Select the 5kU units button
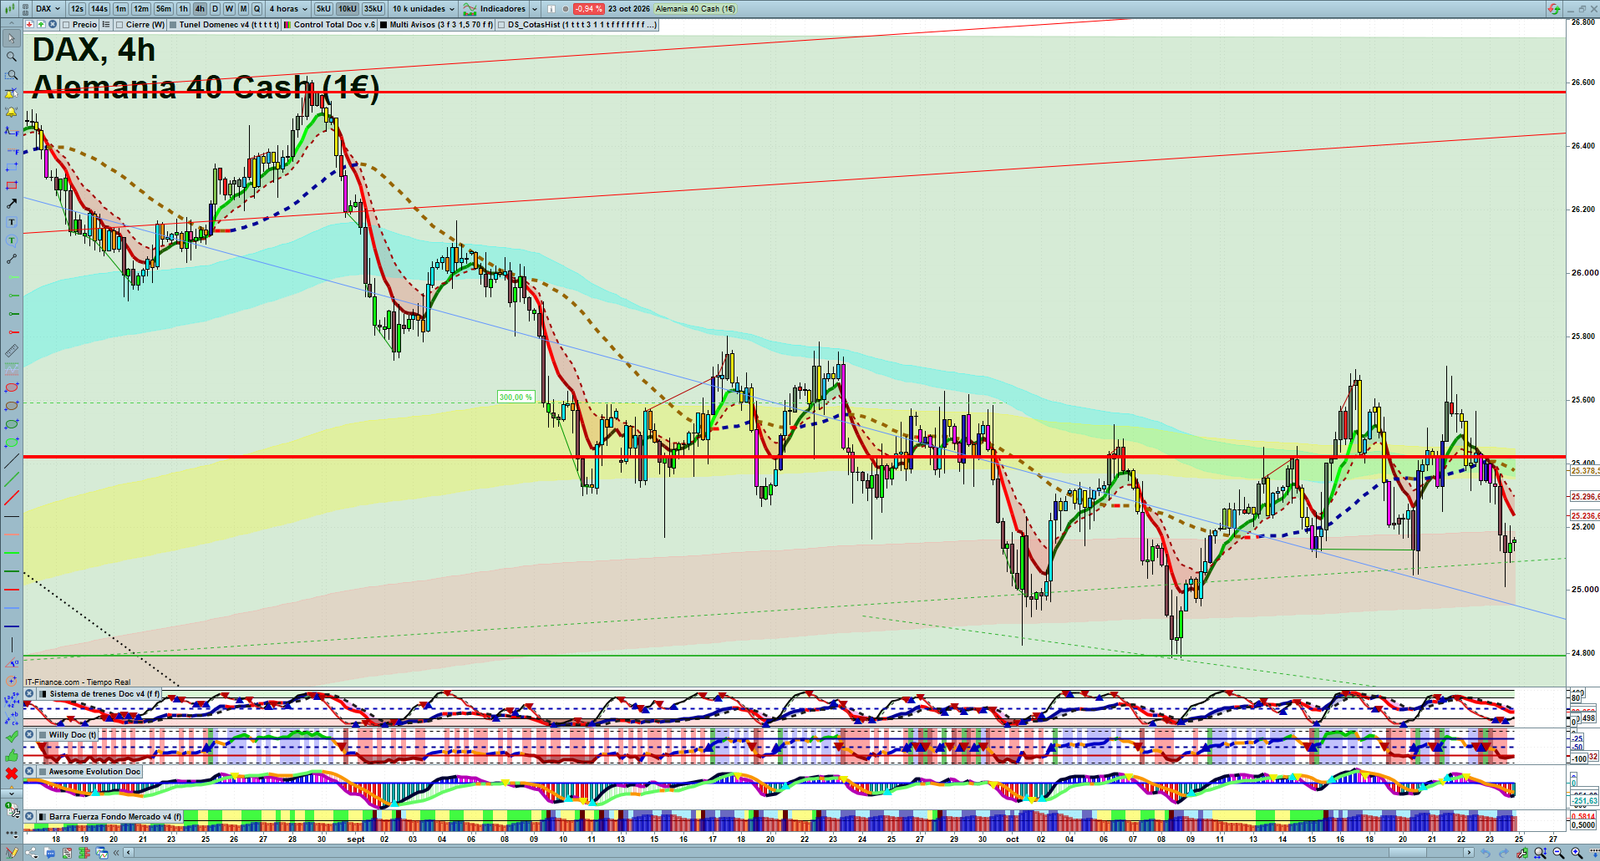The width and height of the screenshot is (1600, 861). (x=323, y=8)
